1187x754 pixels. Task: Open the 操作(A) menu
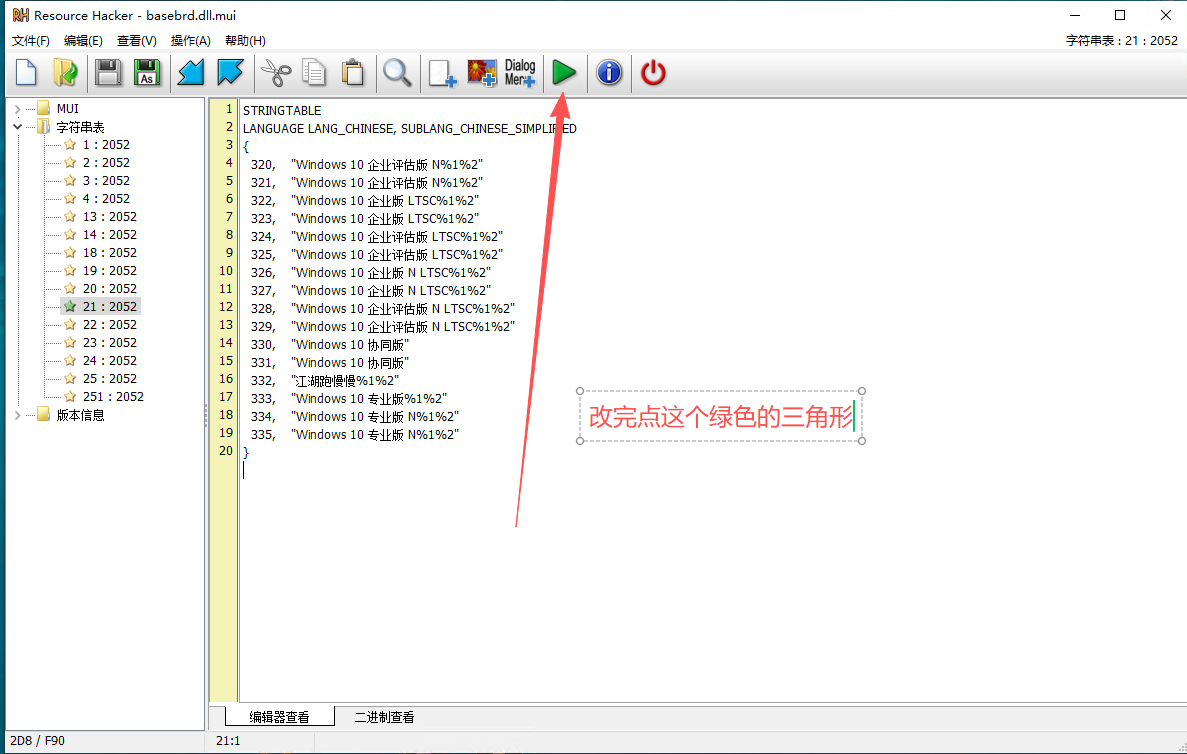pyautogui.click(x=191, y=41)
